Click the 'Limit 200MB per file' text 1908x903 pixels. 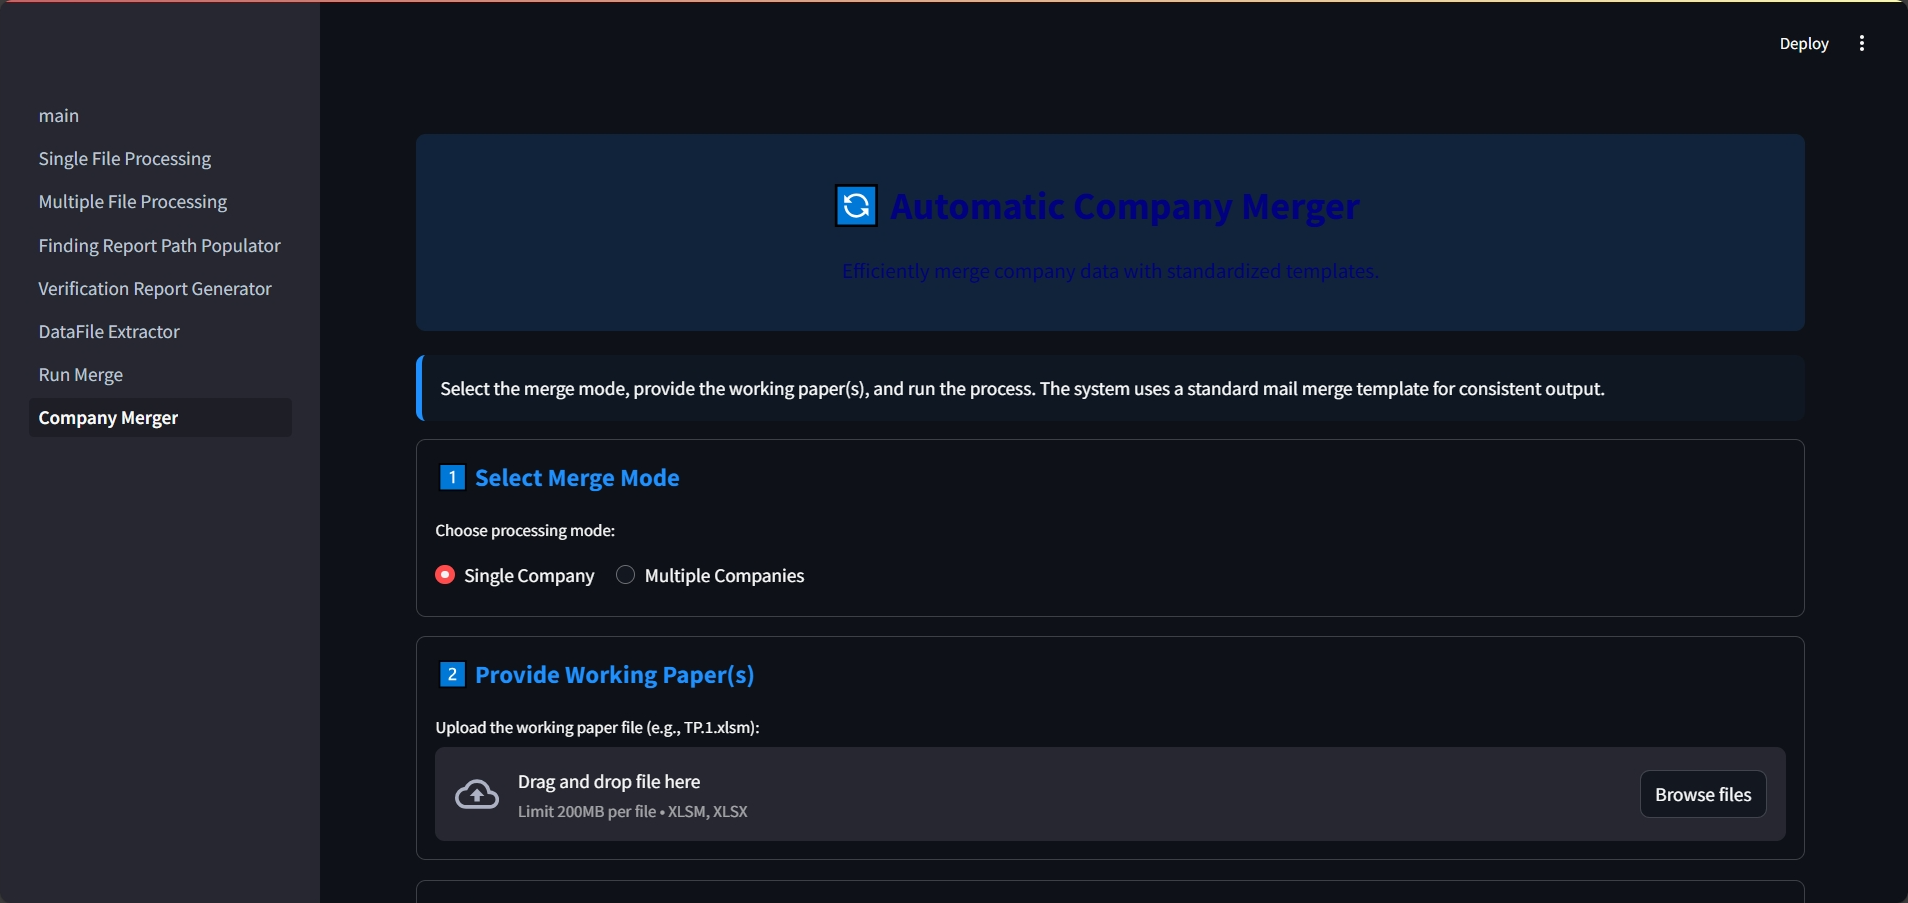click(x=632, y=812)
